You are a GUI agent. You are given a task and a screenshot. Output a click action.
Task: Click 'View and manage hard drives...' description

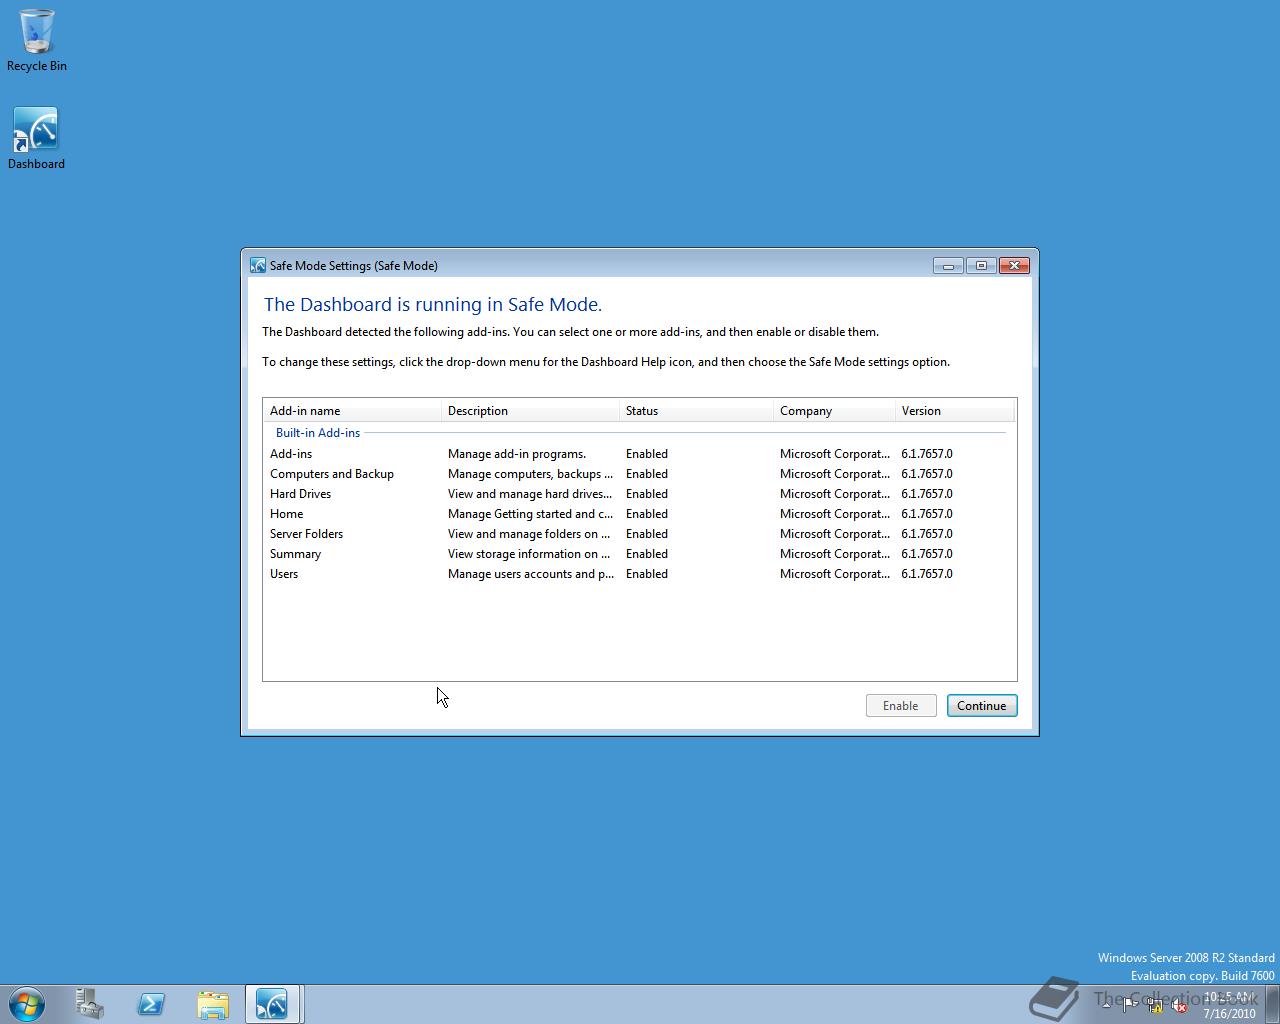click(x=530, y=494)
